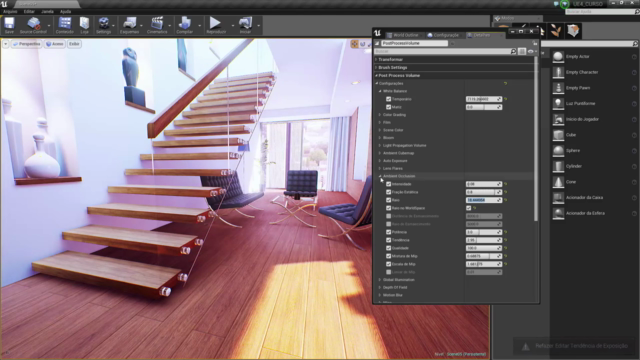The image size is (640, 360).
Task: Click the property matrix grid icon
Action: point(522,51)
